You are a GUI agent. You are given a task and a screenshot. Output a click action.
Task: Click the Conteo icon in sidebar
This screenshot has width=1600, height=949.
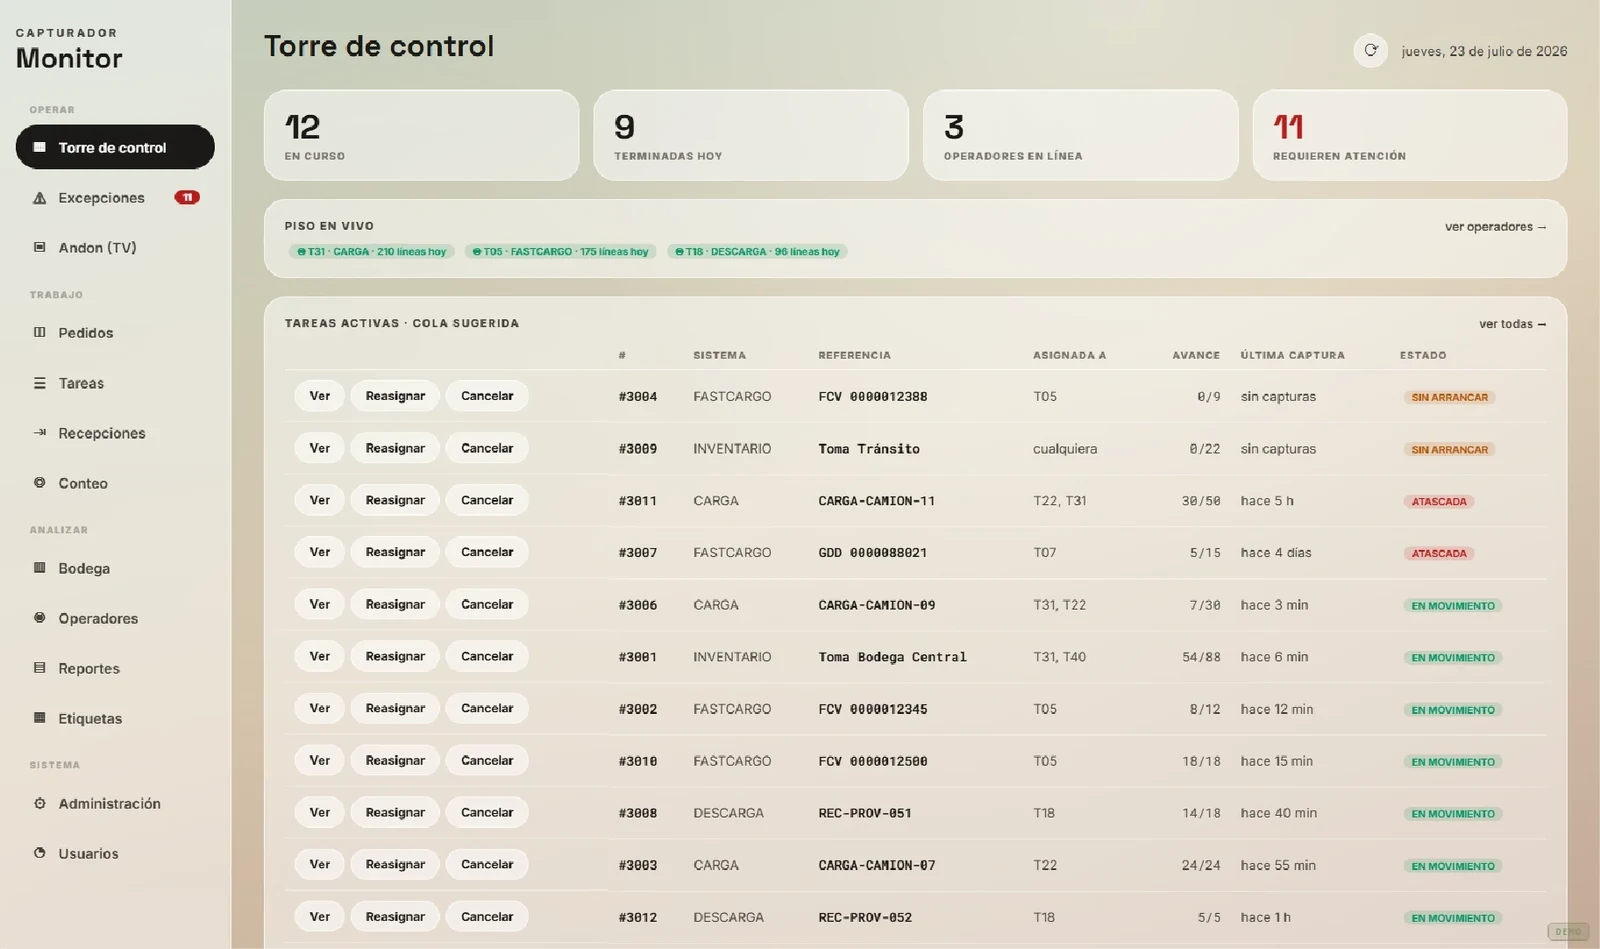pos(40,483)
